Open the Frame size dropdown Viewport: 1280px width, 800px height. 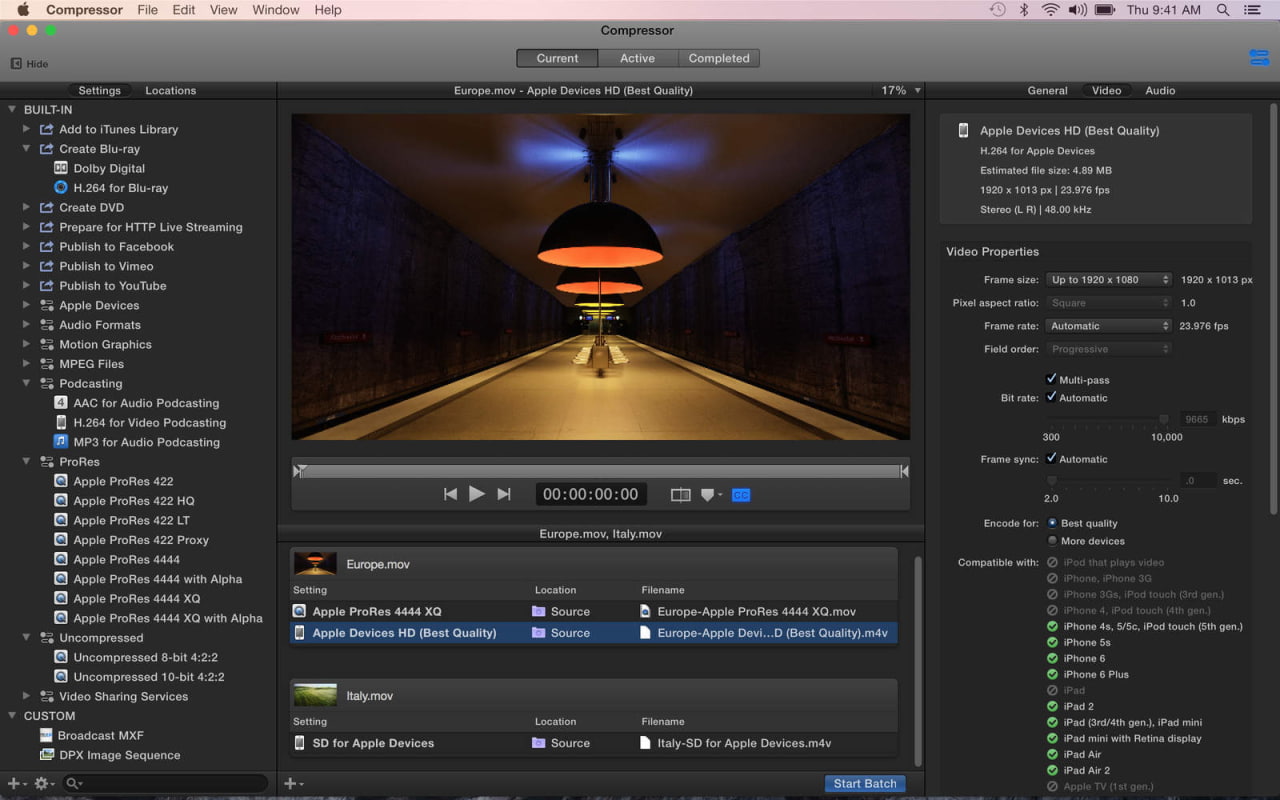(x=1108, y=280)
